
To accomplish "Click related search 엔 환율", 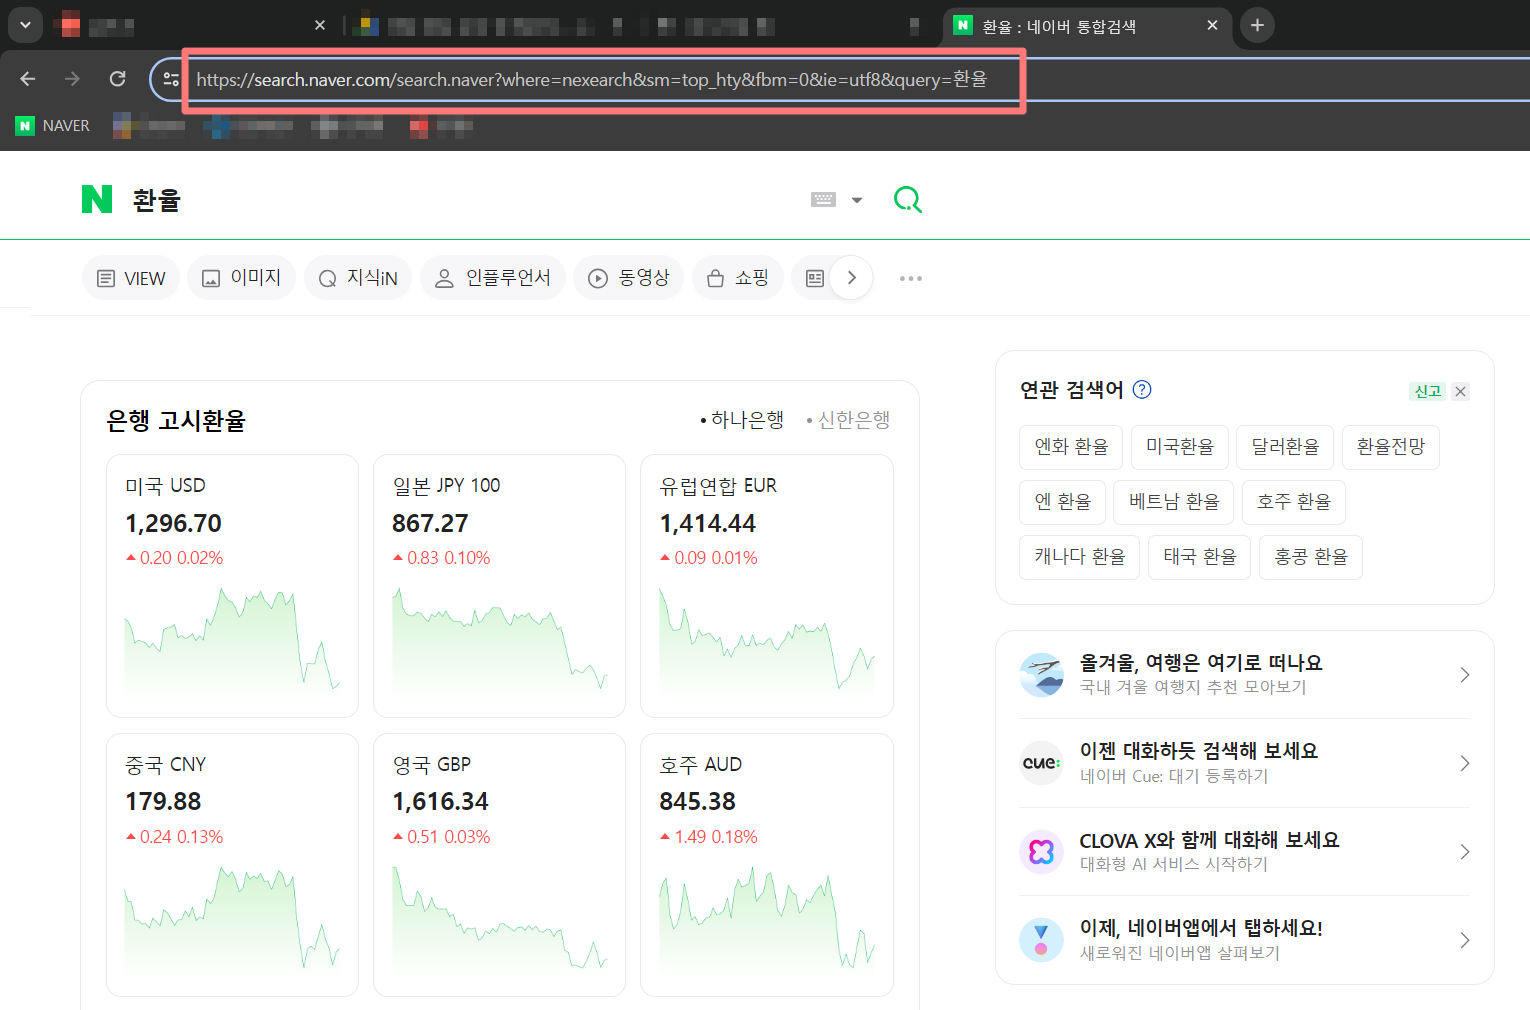I will click(x=1062, y=502).
